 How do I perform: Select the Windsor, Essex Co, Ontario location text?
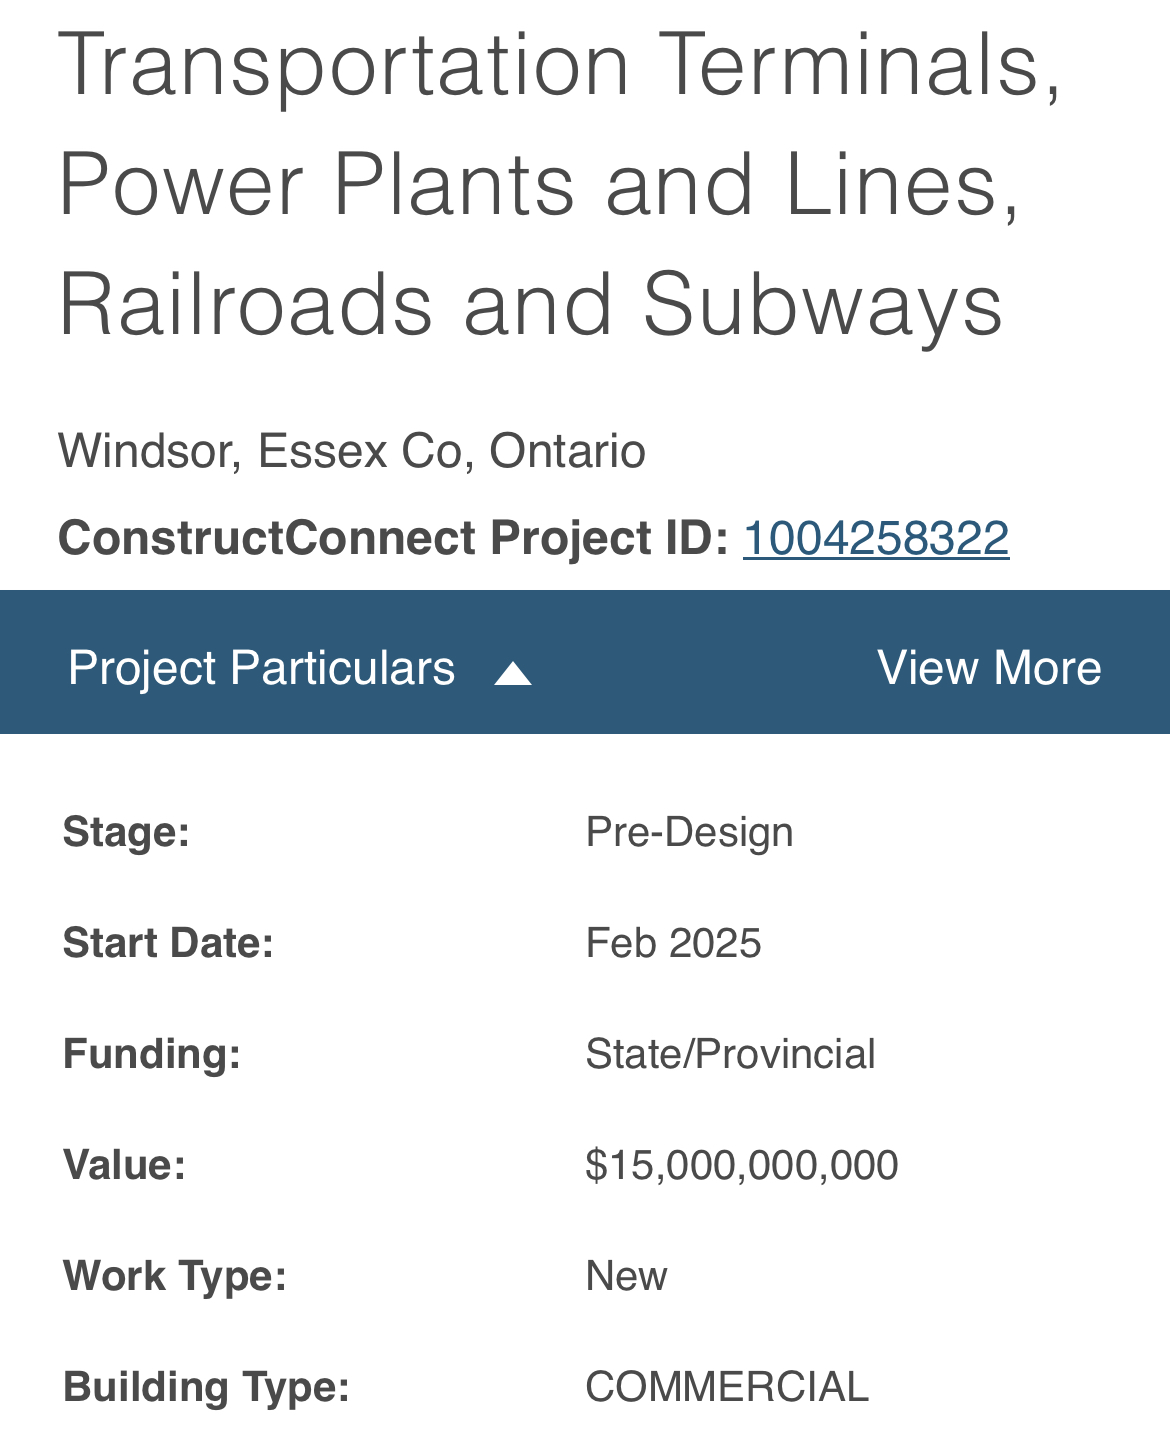pos(352,451)
